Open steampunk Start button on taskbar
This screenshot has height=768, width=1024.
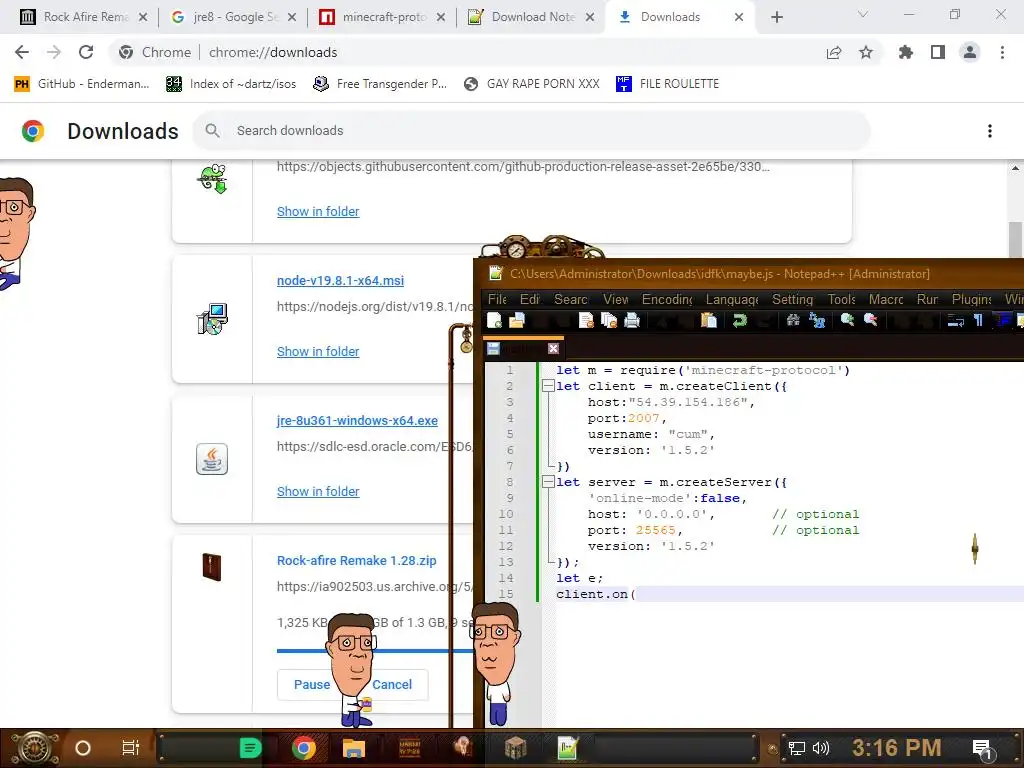click(x=34, y=748)
